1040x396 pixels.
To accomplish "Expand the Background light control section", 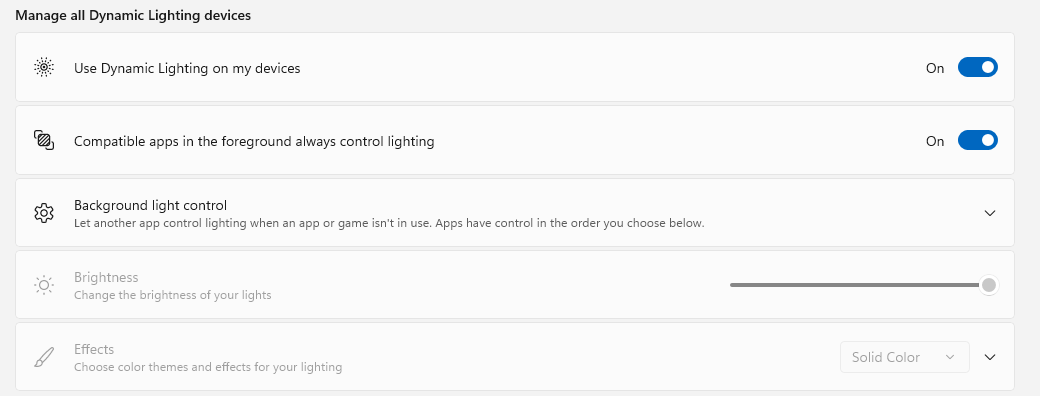I will point(990,213).
